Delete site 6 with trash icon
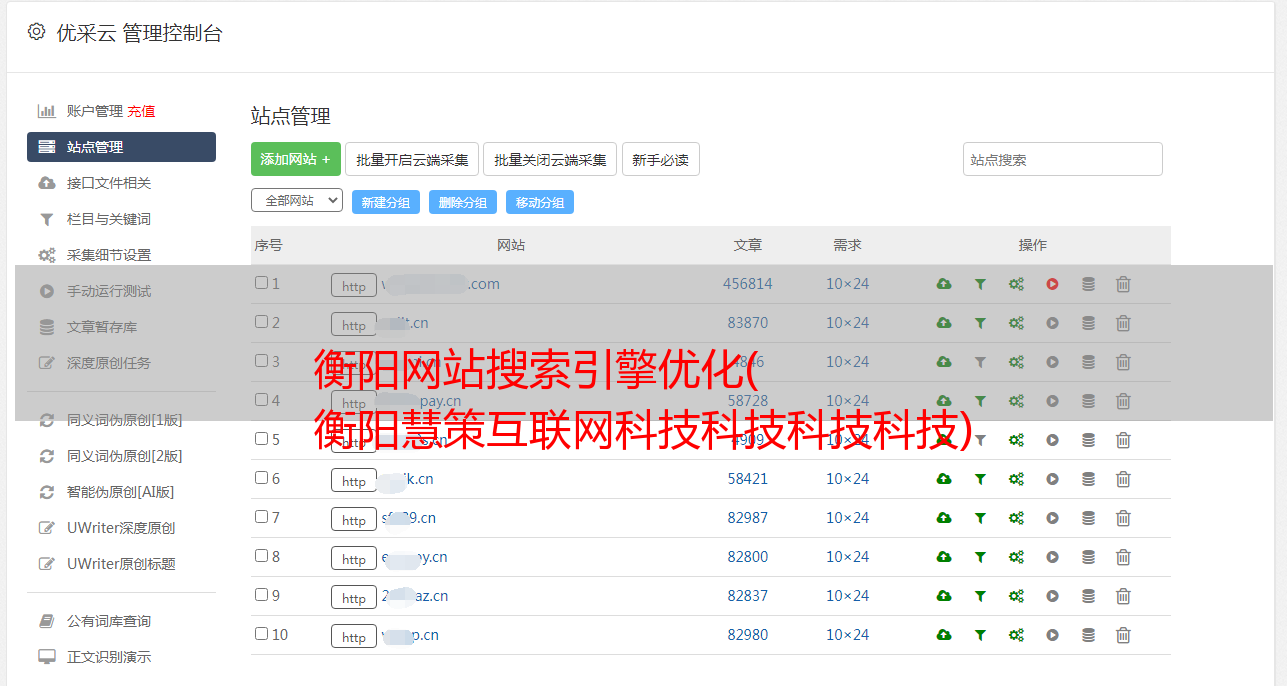Viewport: 1287px width, 686px height. 1123,479
